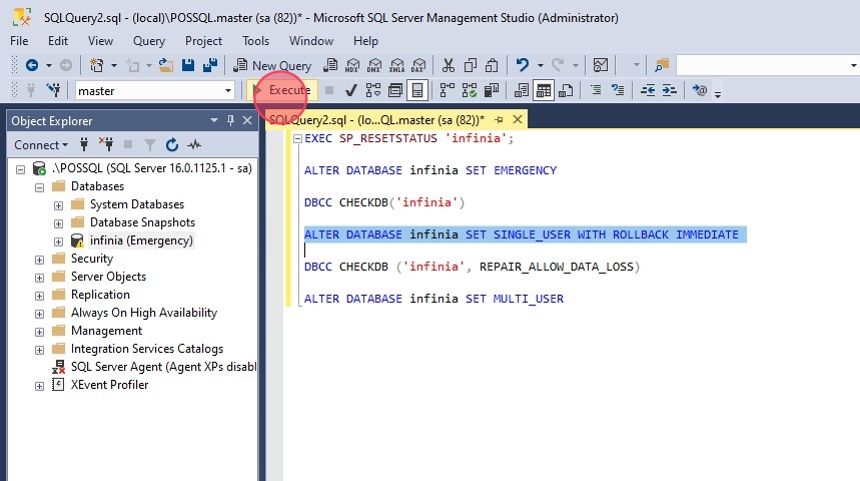The image size is (860, 481).
Task: Decrease indent of selected lines
Action: click(x=648, y=90)
